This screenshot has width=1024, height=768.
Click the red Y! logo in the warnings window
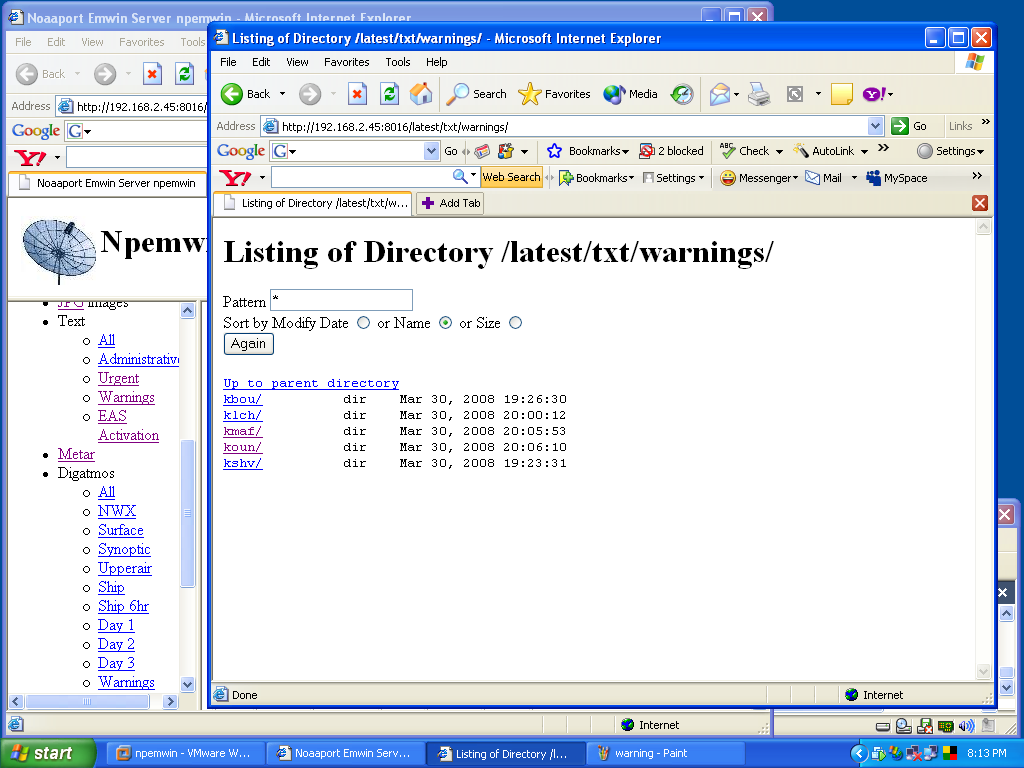pos(235,178)
